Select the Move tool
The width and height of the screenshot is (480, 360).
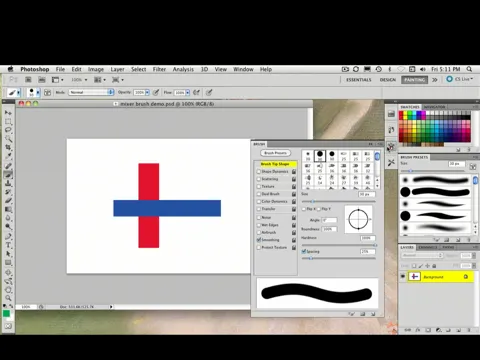coord(8,113)
